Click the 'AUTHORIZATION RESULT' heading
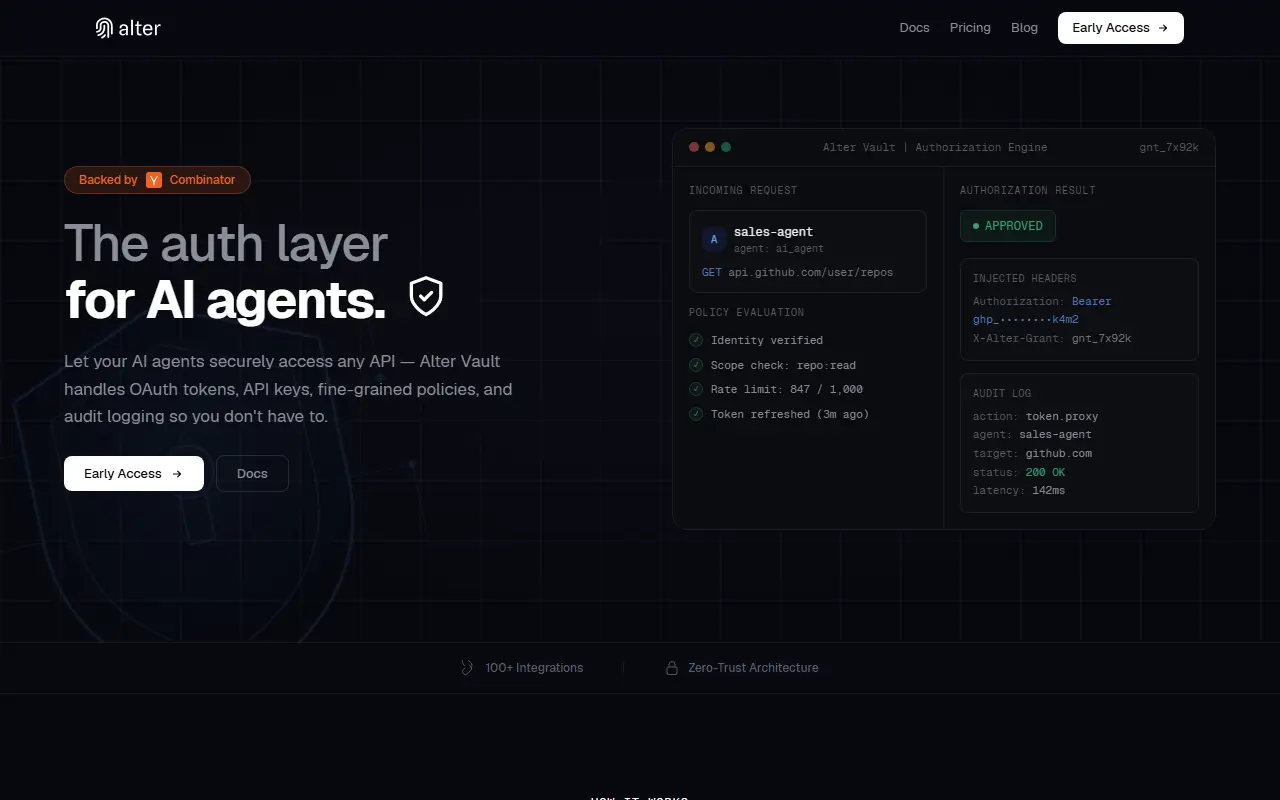 pyautogui.click(x=1028, y=190)
